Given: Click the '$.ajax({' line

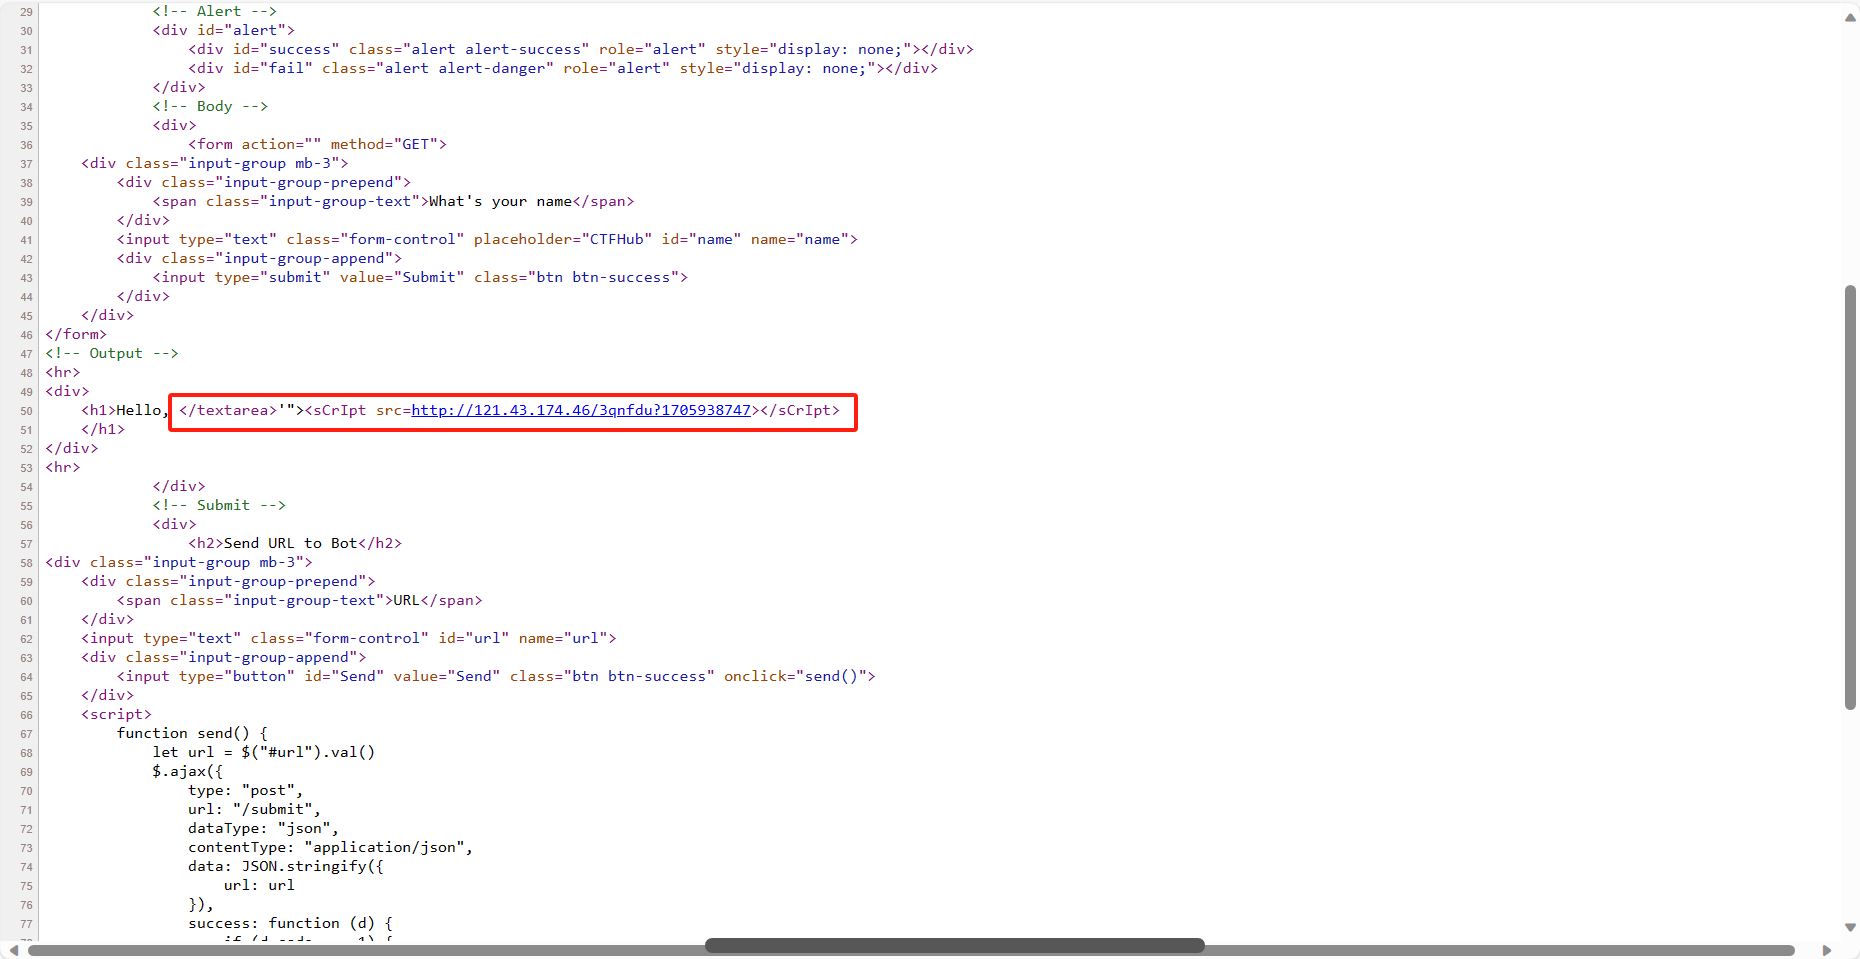Looking at the screenshot, I should [188, 771].
